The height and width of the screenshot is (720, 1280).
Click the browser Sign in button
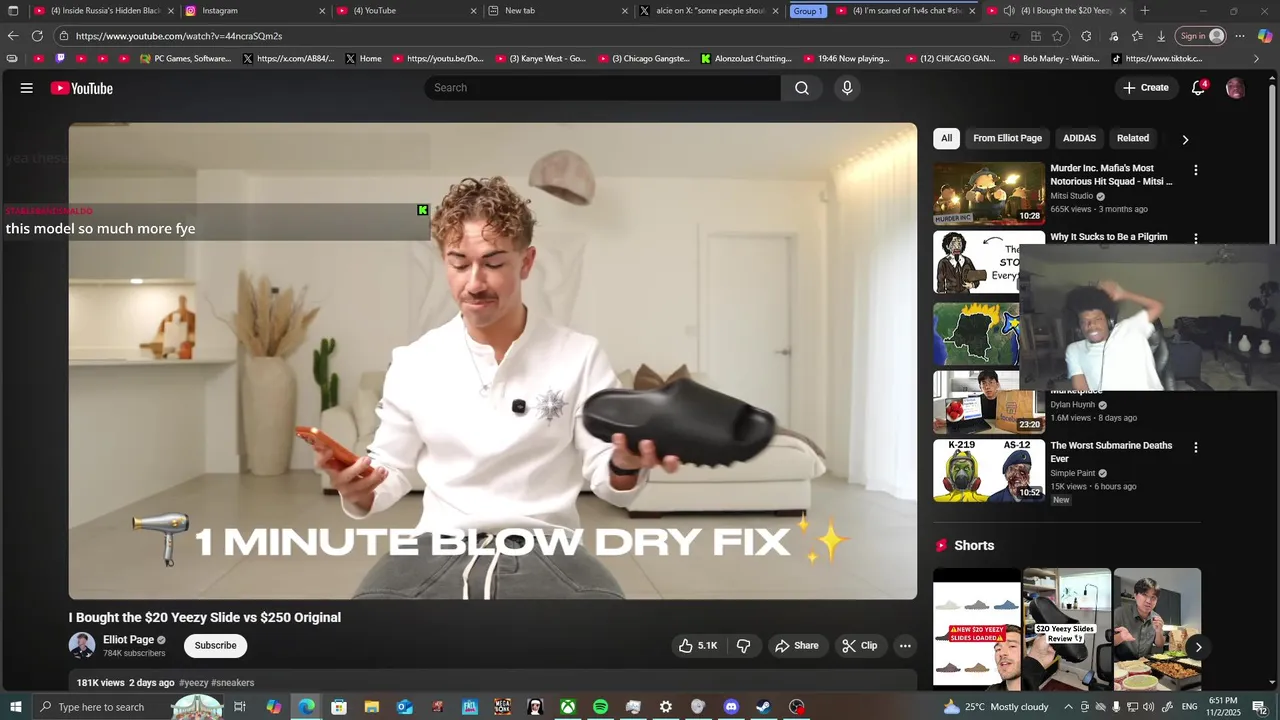point(1200,36)
